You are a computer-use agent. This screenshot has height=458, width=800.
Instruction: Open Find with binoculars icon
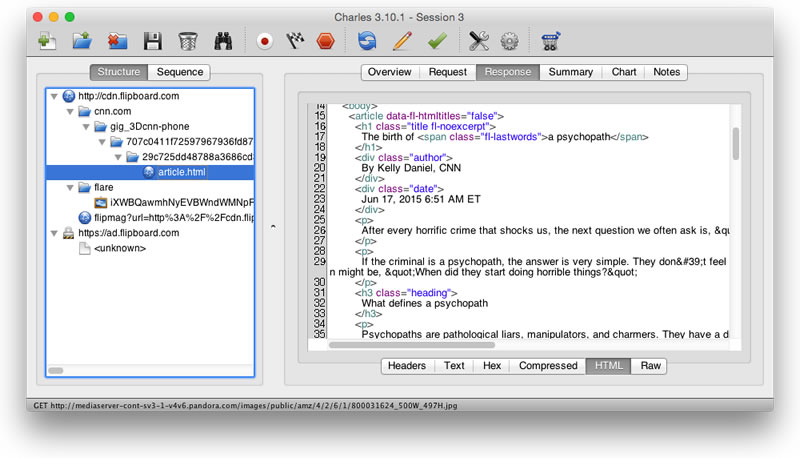click(223, 41)
